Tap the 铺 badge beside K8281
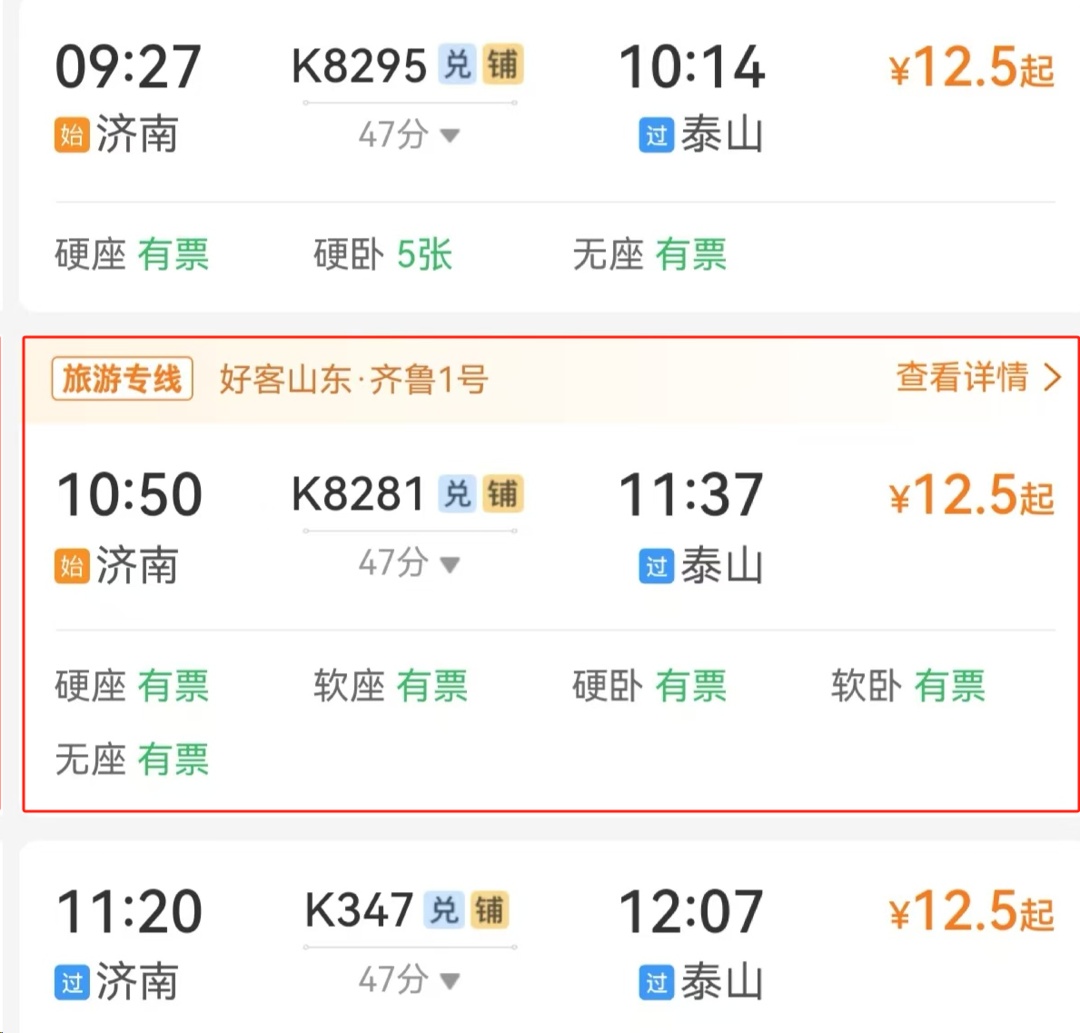The width and height of the screenshot is (1080, 1033). [502, 494]
